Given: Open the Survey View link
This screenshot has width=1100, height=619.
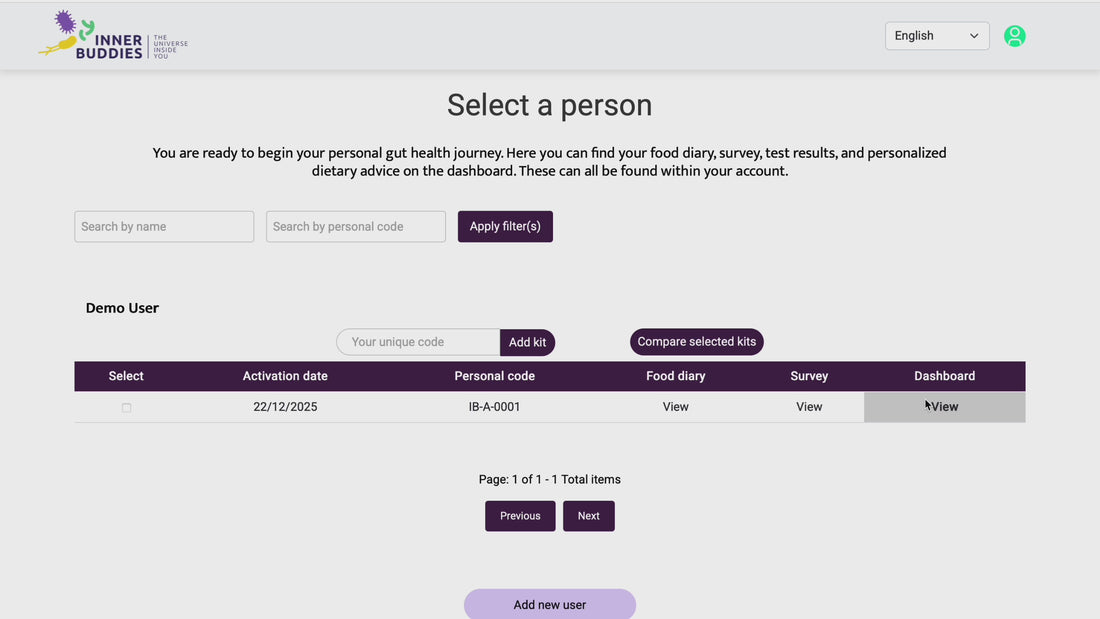Looking at the screenshot, I should (809, 407).
